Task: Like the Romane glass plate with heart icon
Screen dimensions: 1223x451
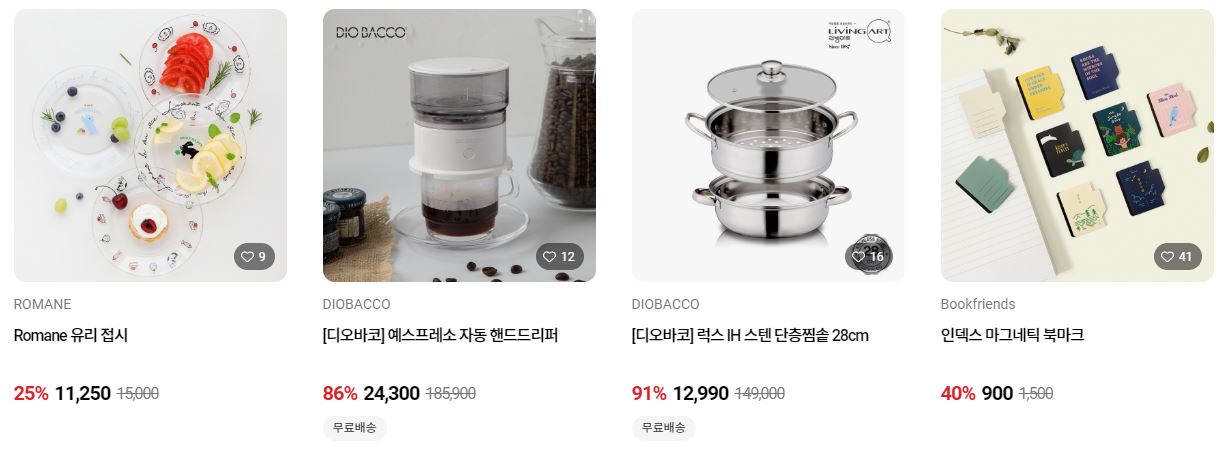Action: pyautogui.click(x=254, y=257)
